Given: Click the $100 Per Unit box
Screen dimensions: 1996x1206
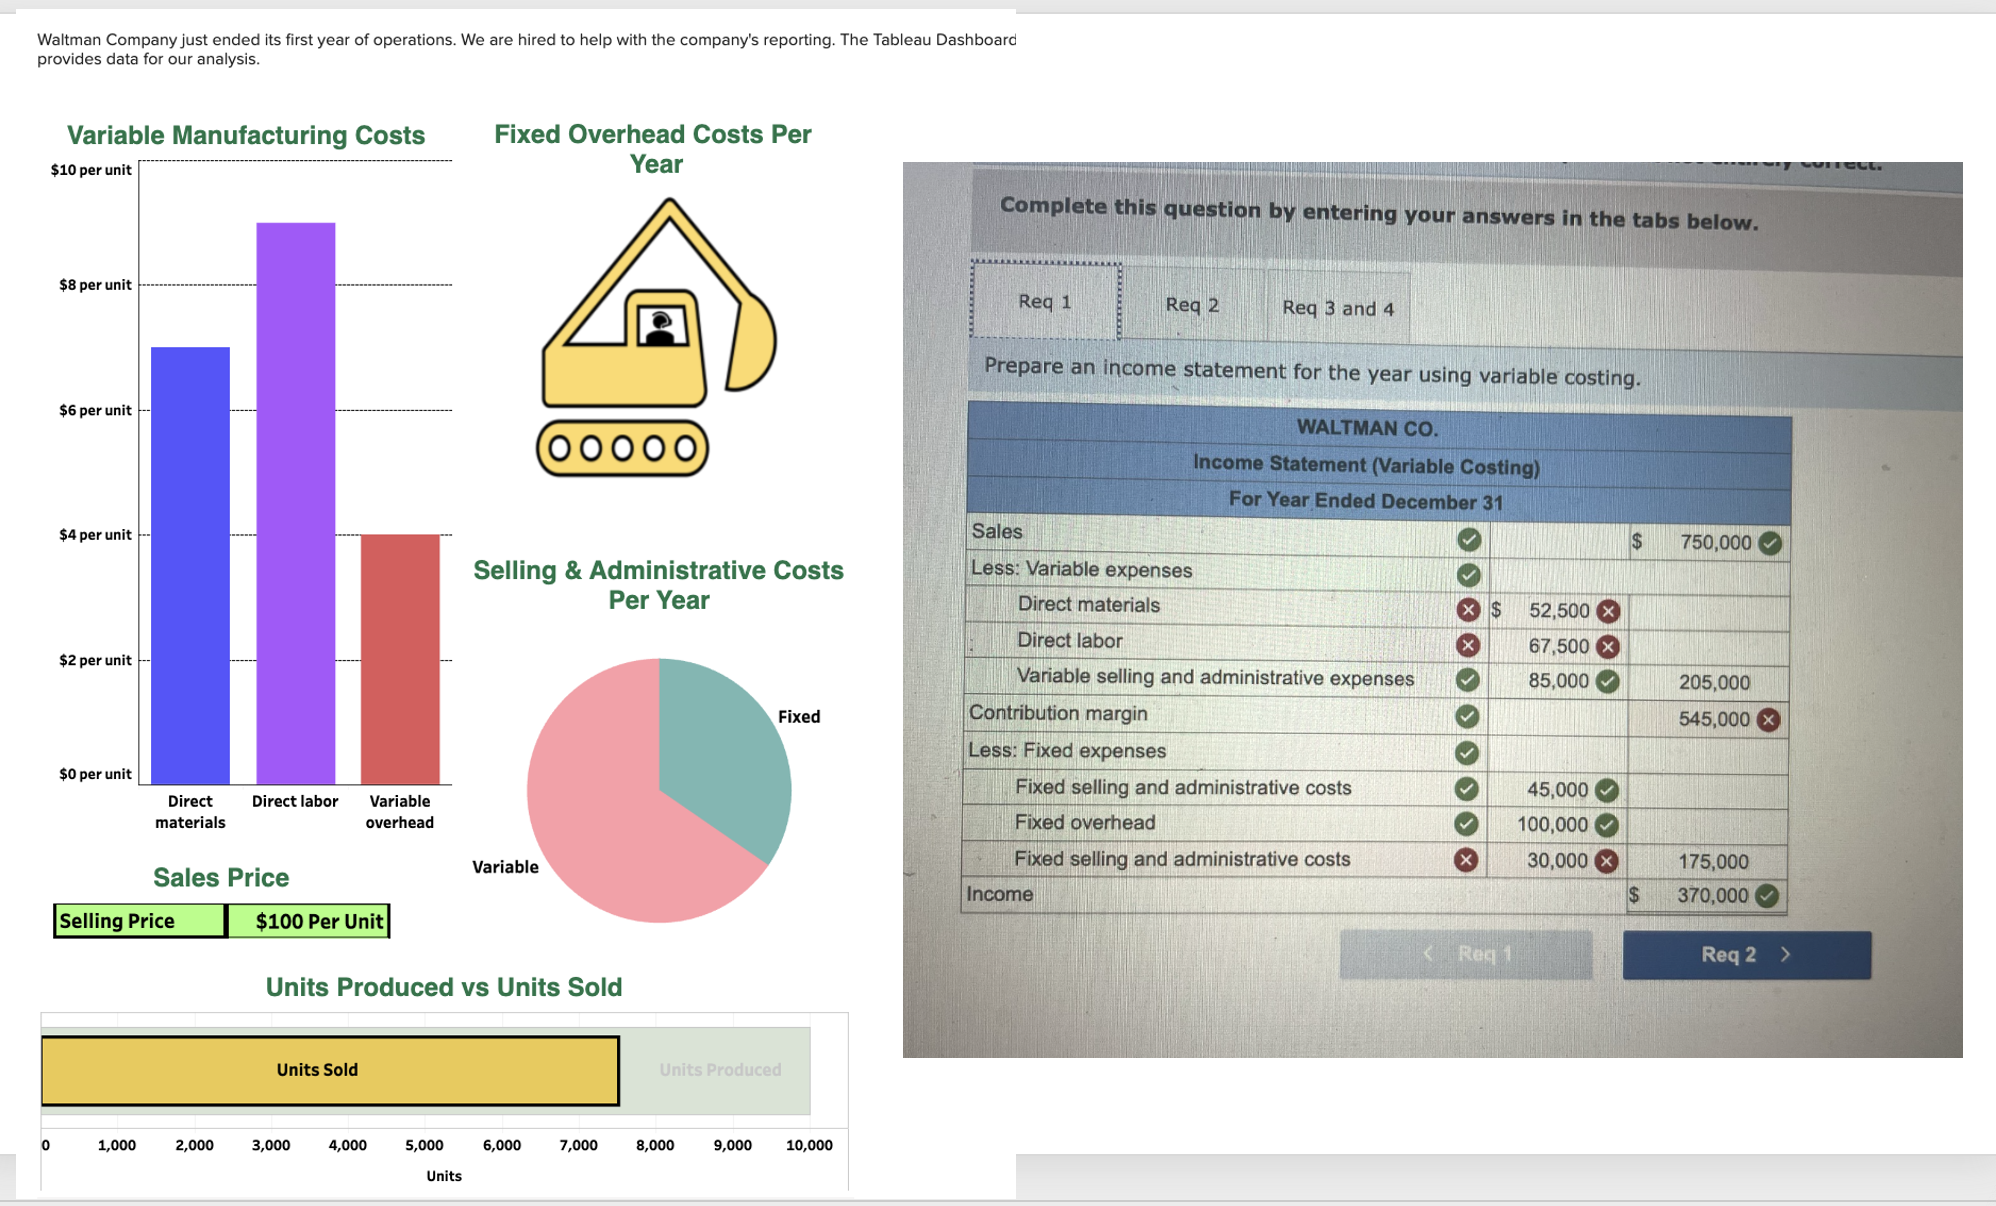Looking at the screenshot, I should [x=309, y=921].
